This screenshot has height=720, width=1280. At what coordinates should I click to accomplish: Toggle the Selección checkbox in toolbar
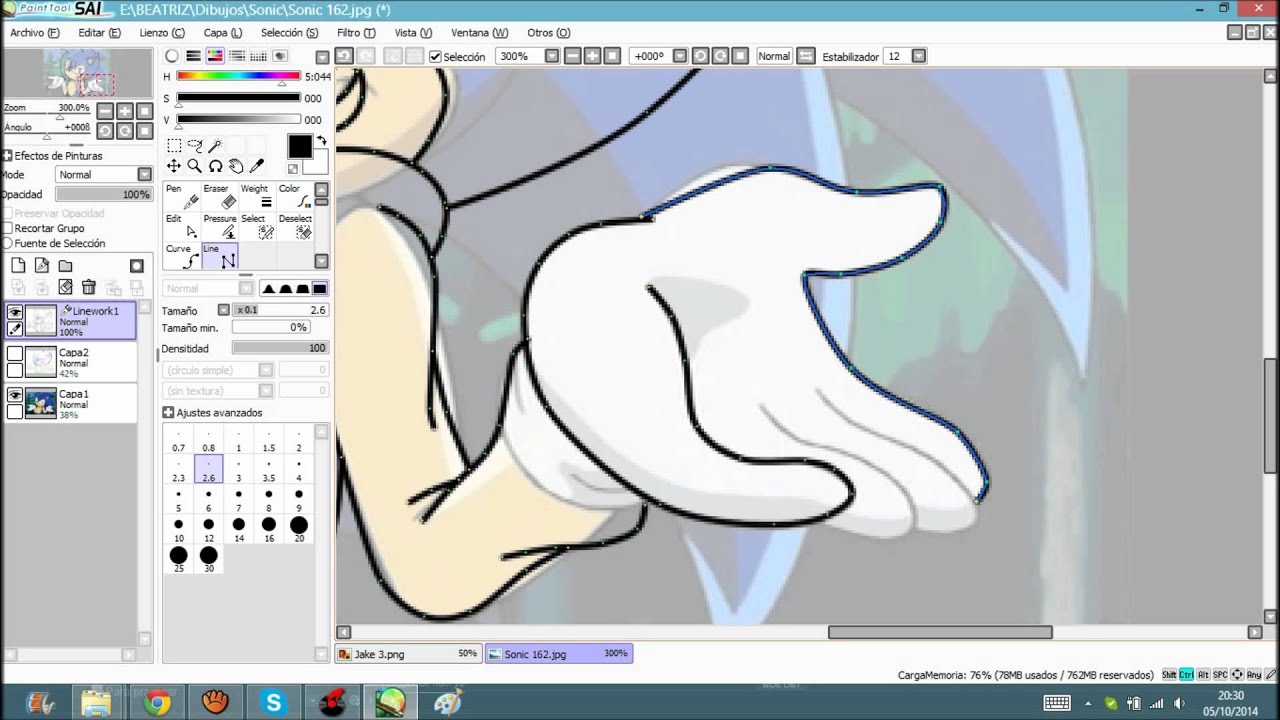click(x=435, y=57)
